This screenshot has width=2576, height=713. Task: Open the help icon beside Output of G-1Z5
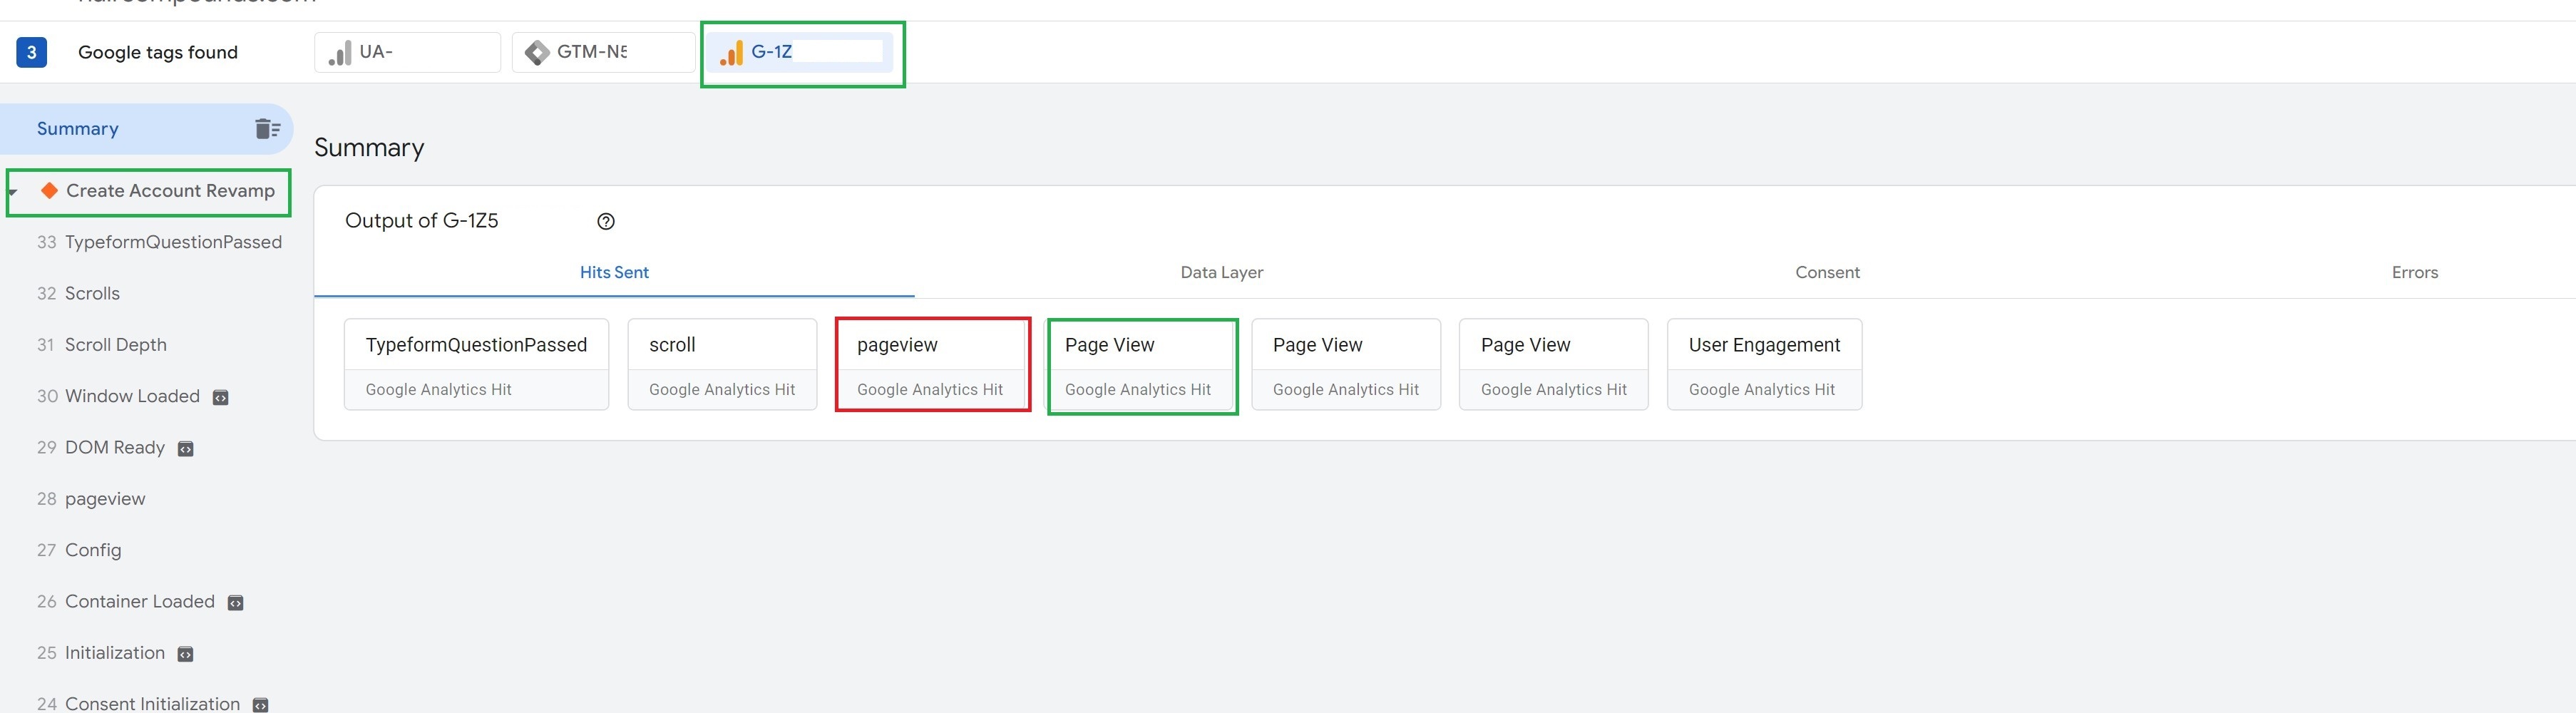click(606, 222)
